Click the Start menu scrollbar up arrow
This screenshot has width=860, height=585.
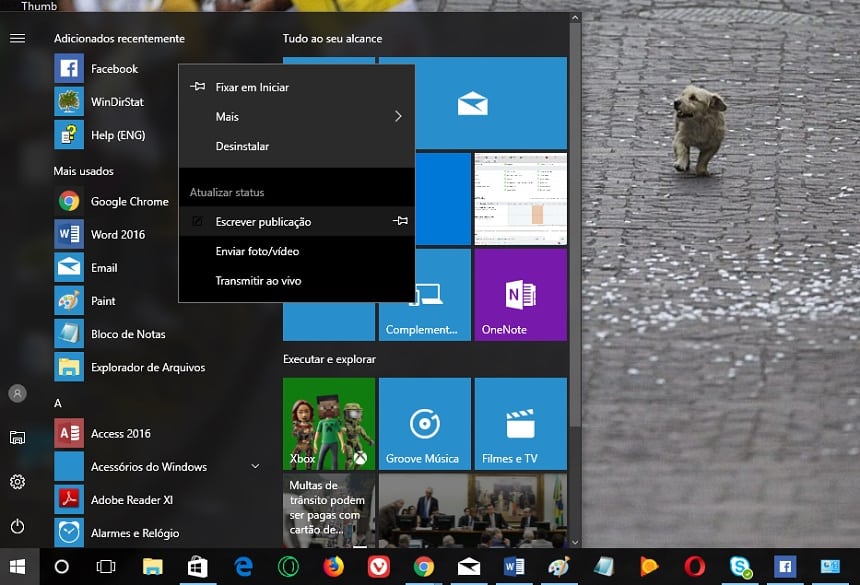(x=575, y=18)
